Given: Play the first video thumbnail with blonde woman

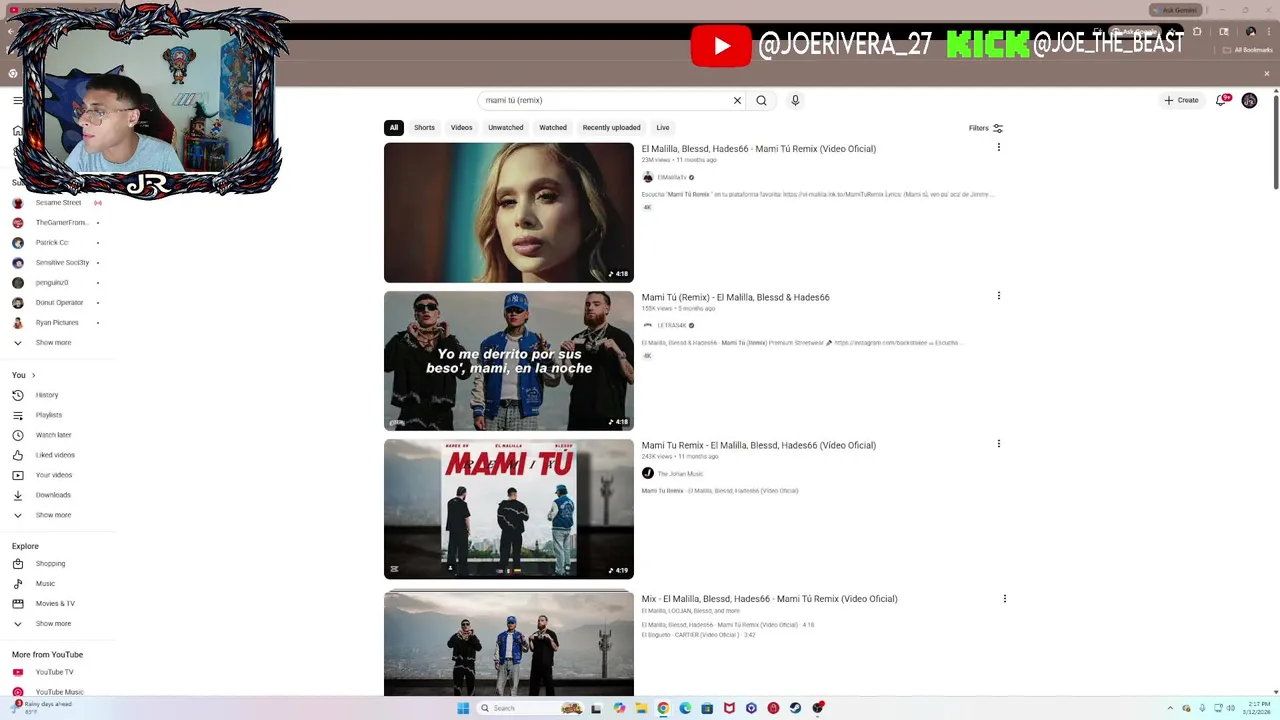Looking at the screenshot, I should [x=508, y=212].
